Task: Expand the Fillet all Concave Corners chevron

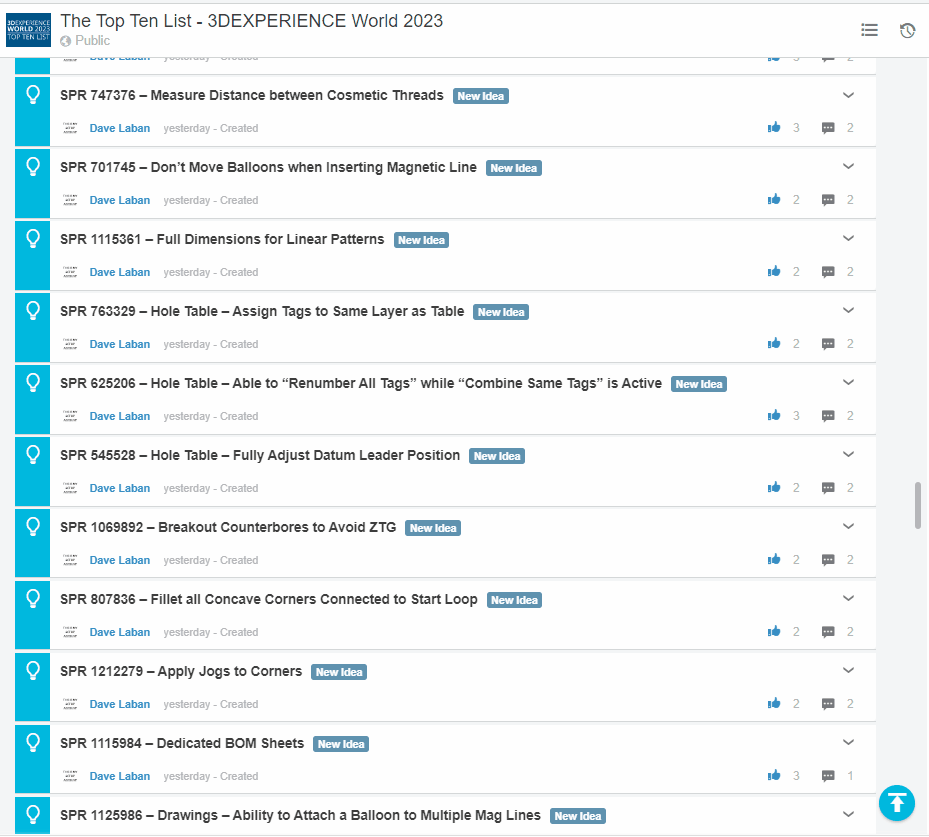Action: pos(848,599)
